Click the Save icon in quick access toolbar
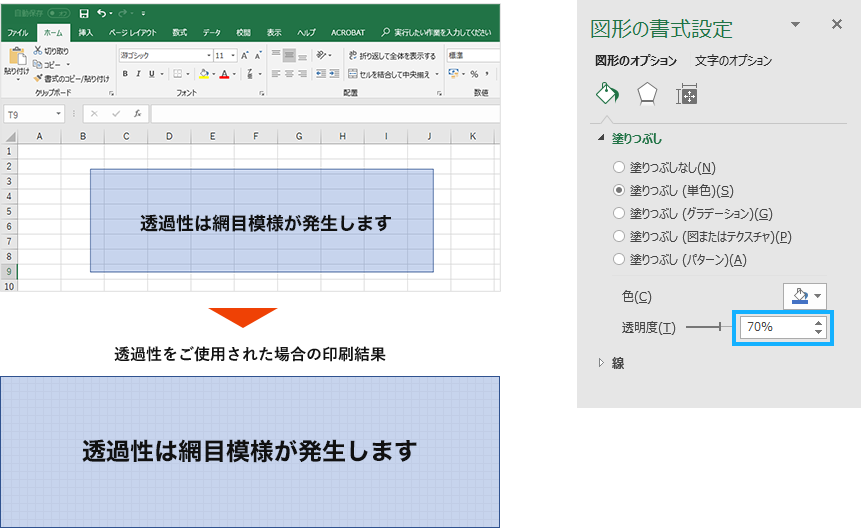861x528 pixels. [x=84, y=14]
